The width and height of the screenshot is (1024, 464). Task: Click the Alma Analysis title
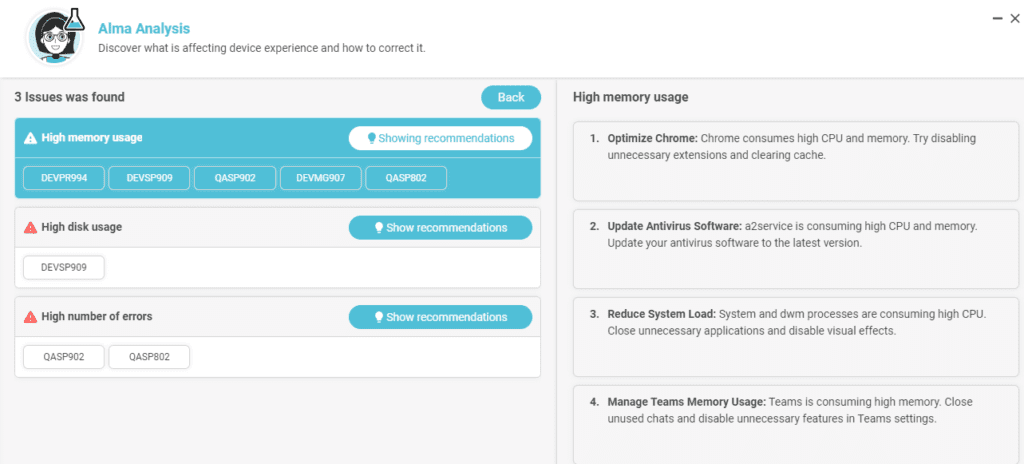(x=144, y=28)
